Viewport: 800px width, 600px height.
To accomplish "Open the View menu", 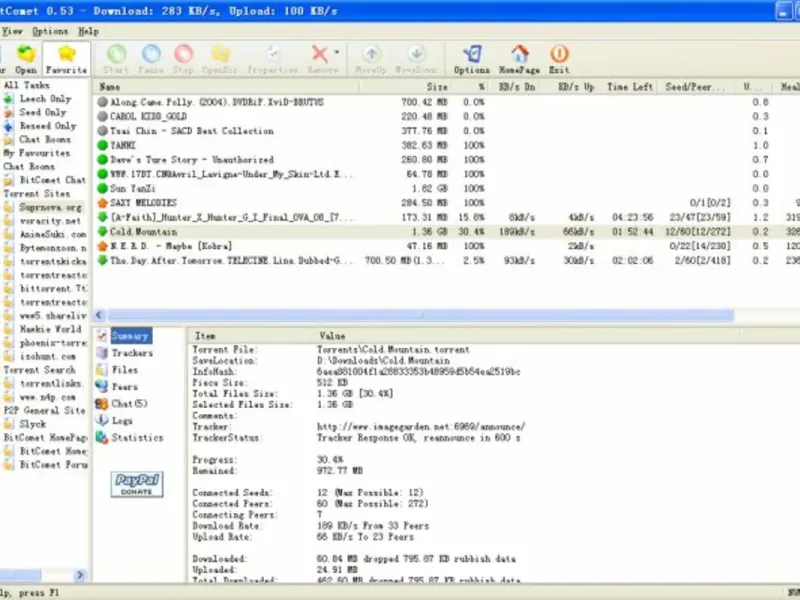I will [12, 31].
